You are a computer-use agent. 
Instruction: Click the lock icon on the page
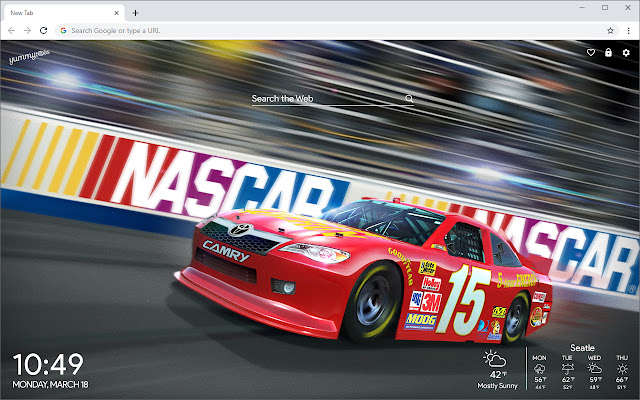(x=608, y=52)
